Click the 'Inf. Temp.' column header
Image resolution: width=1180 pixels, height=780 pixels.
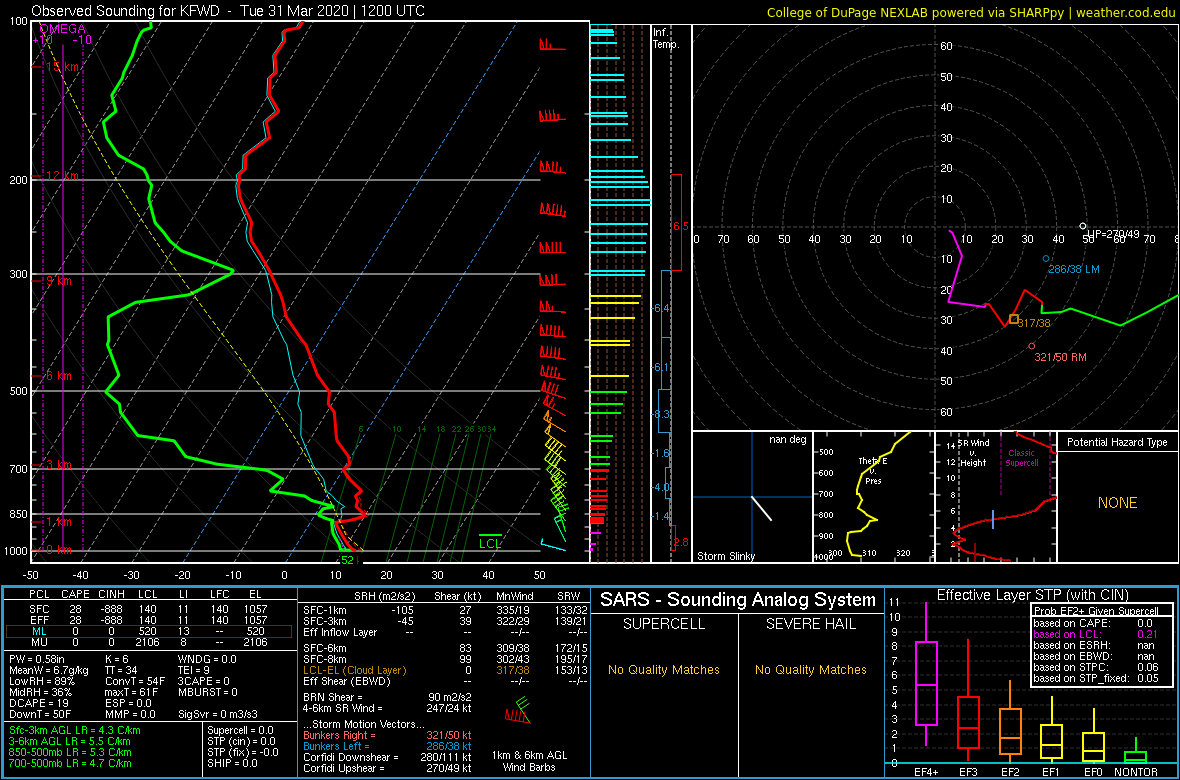click(666, 38)
